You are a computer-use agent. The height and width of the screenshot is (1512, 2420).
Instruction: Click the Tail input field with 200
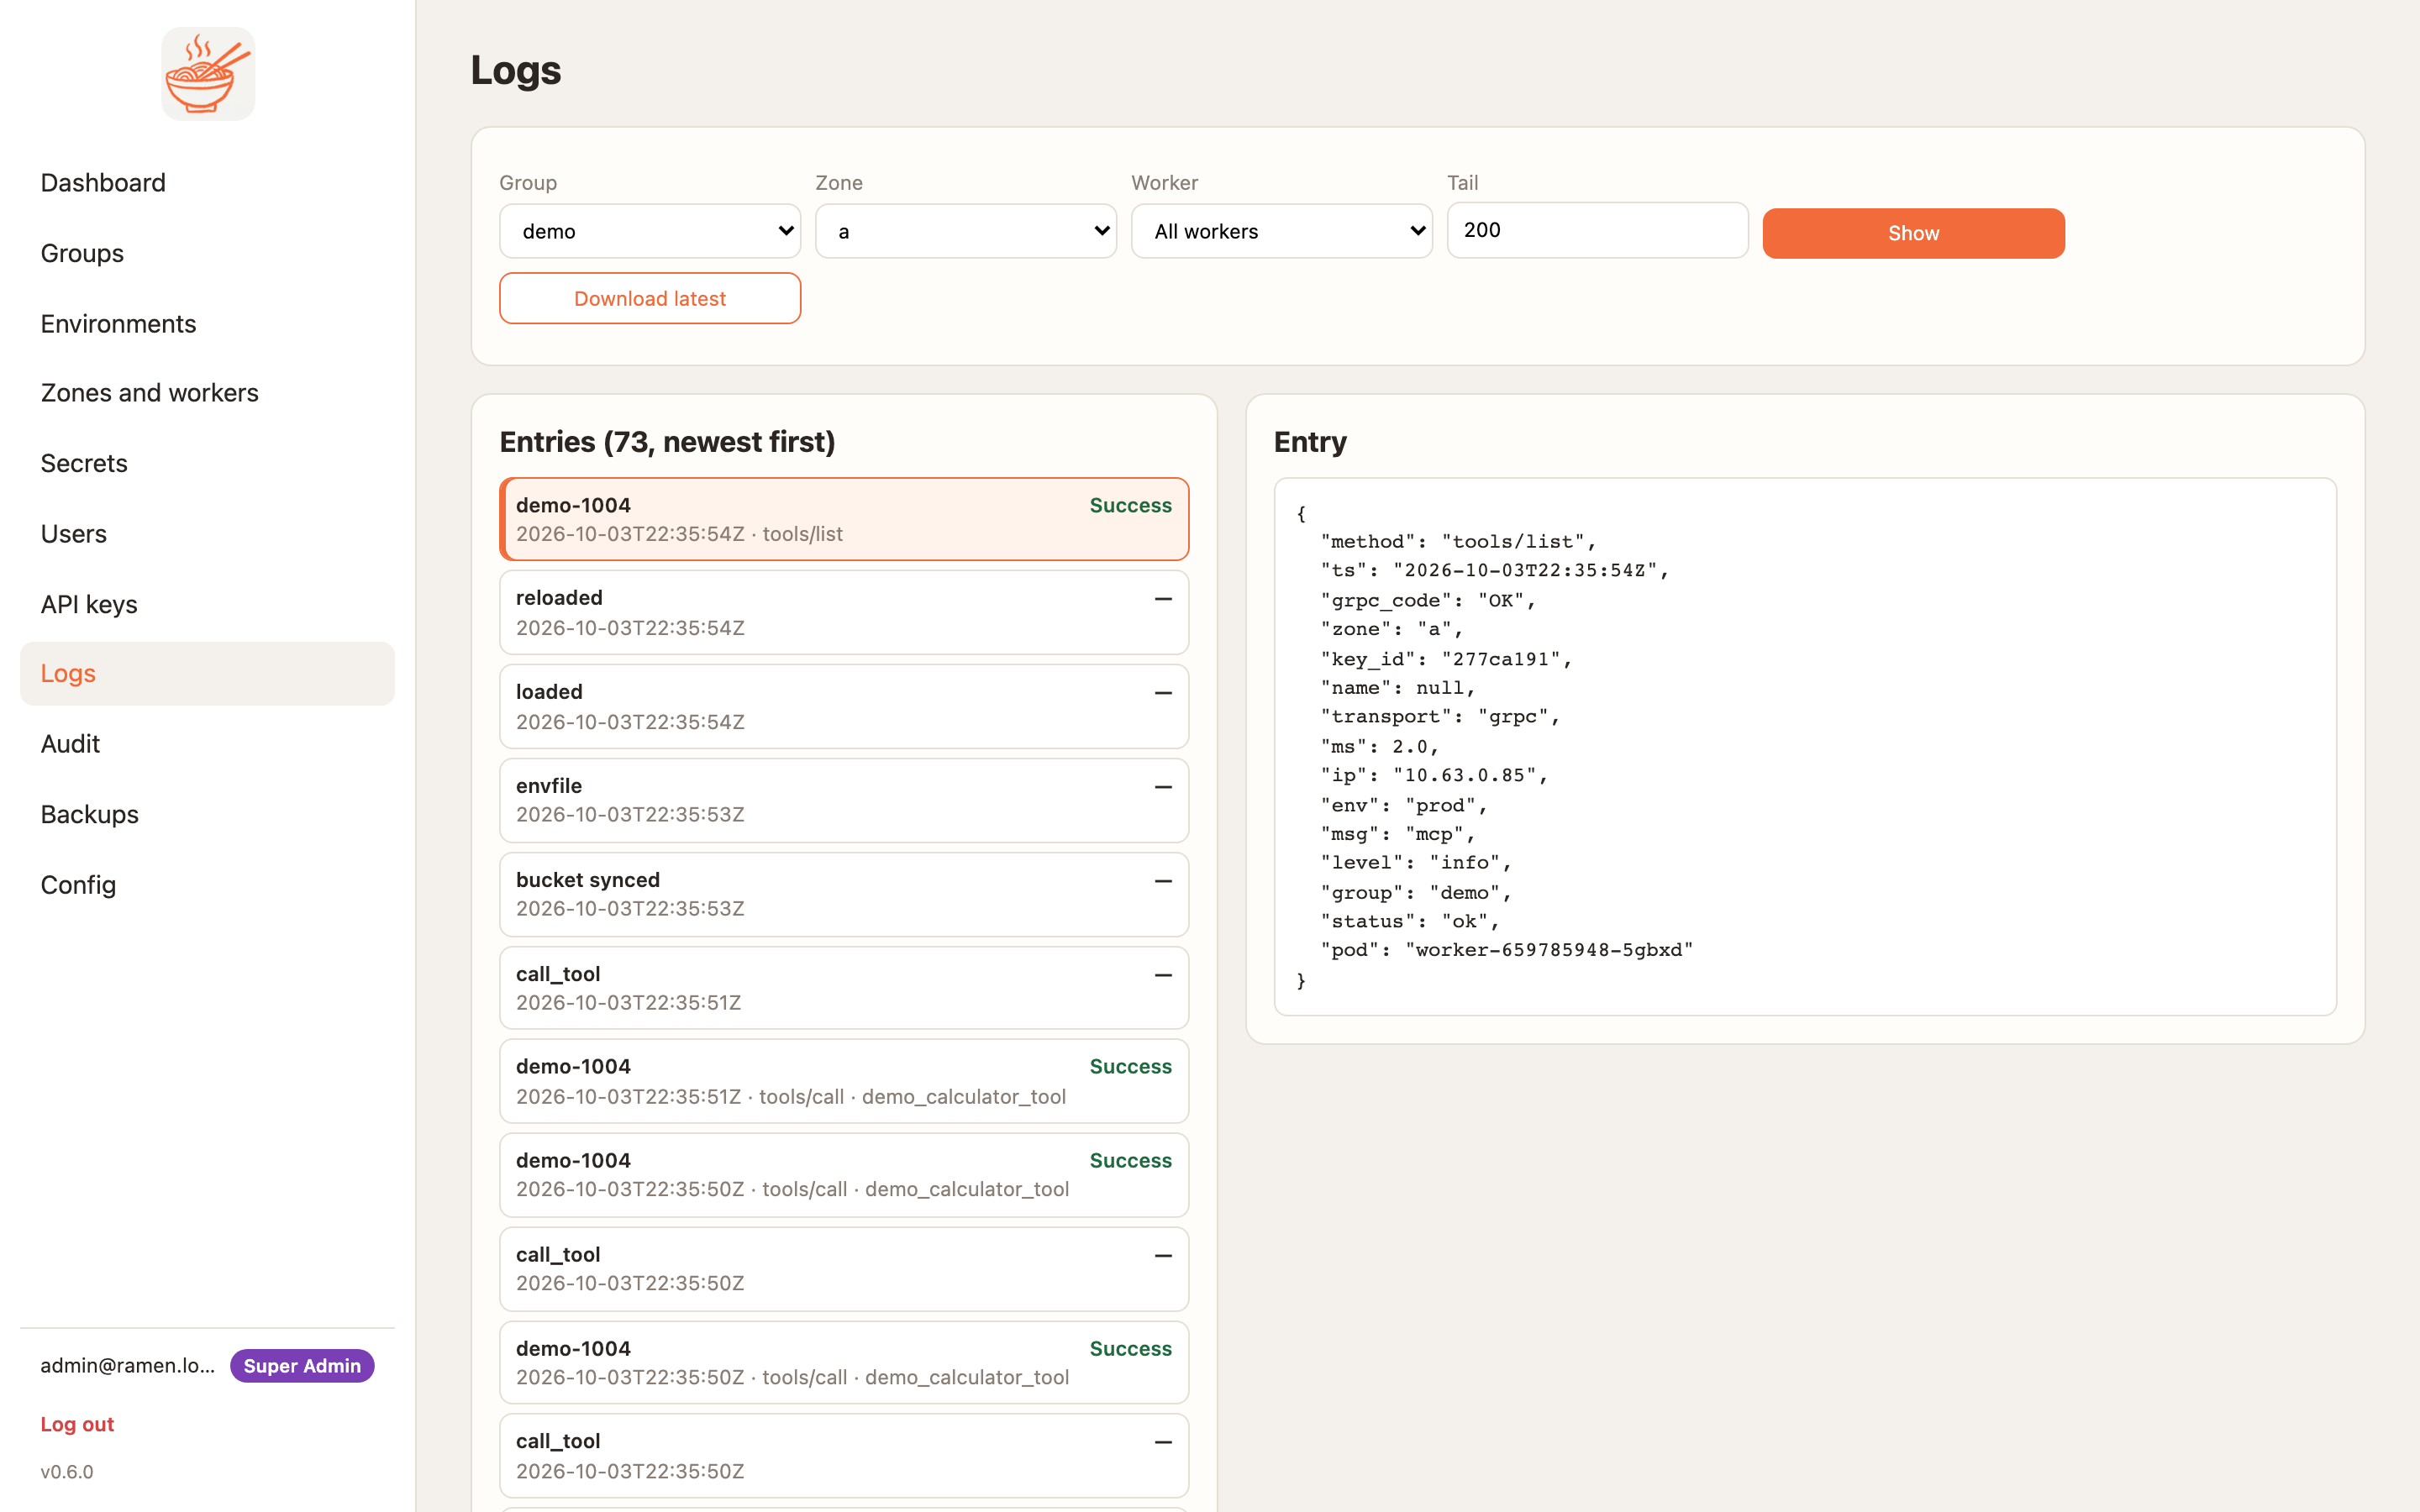(x=1598, y=230)
